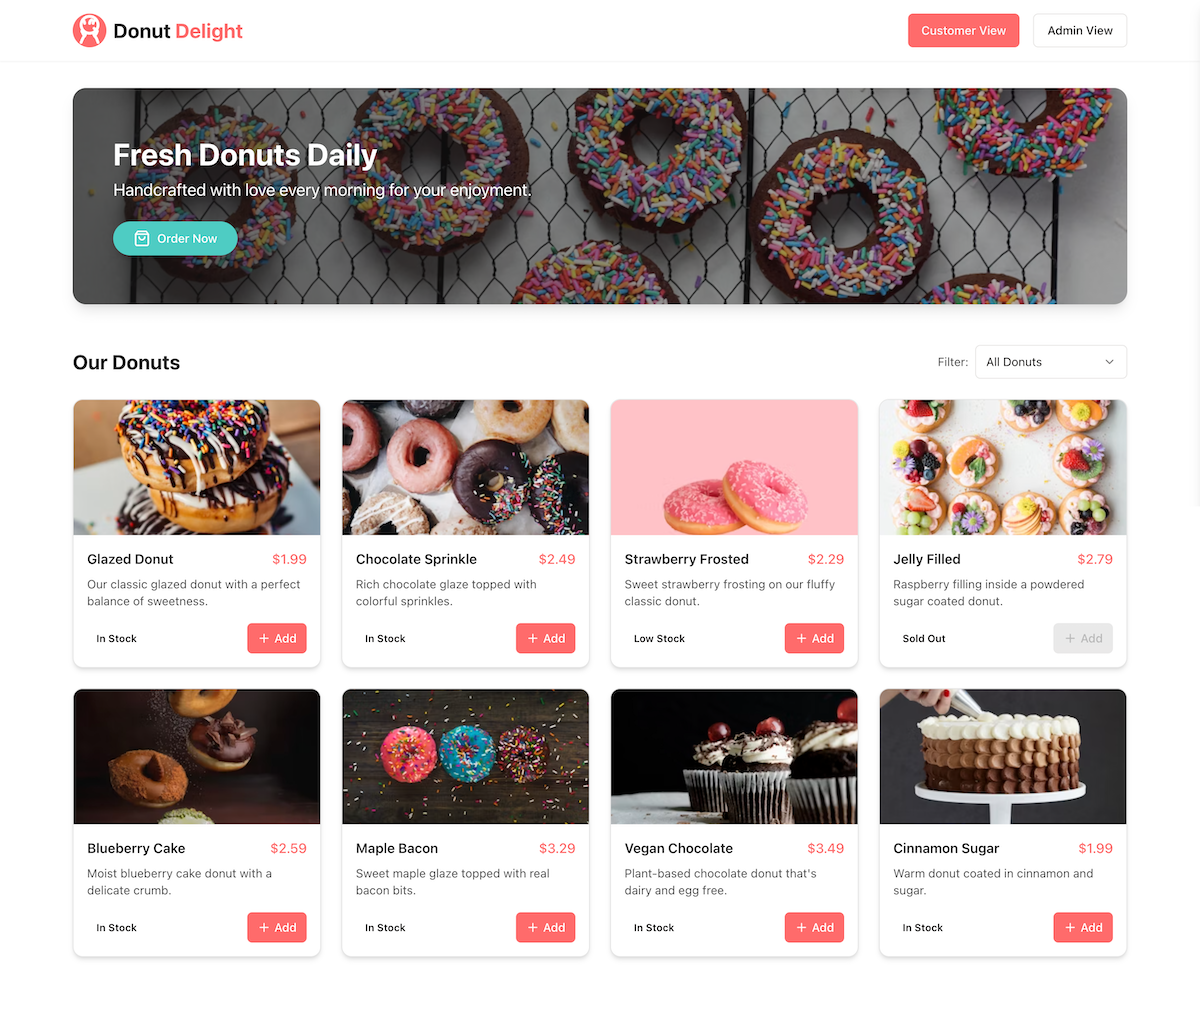Open the Jelly Filled product image

pyautogui.click(x=1003, y=467)
